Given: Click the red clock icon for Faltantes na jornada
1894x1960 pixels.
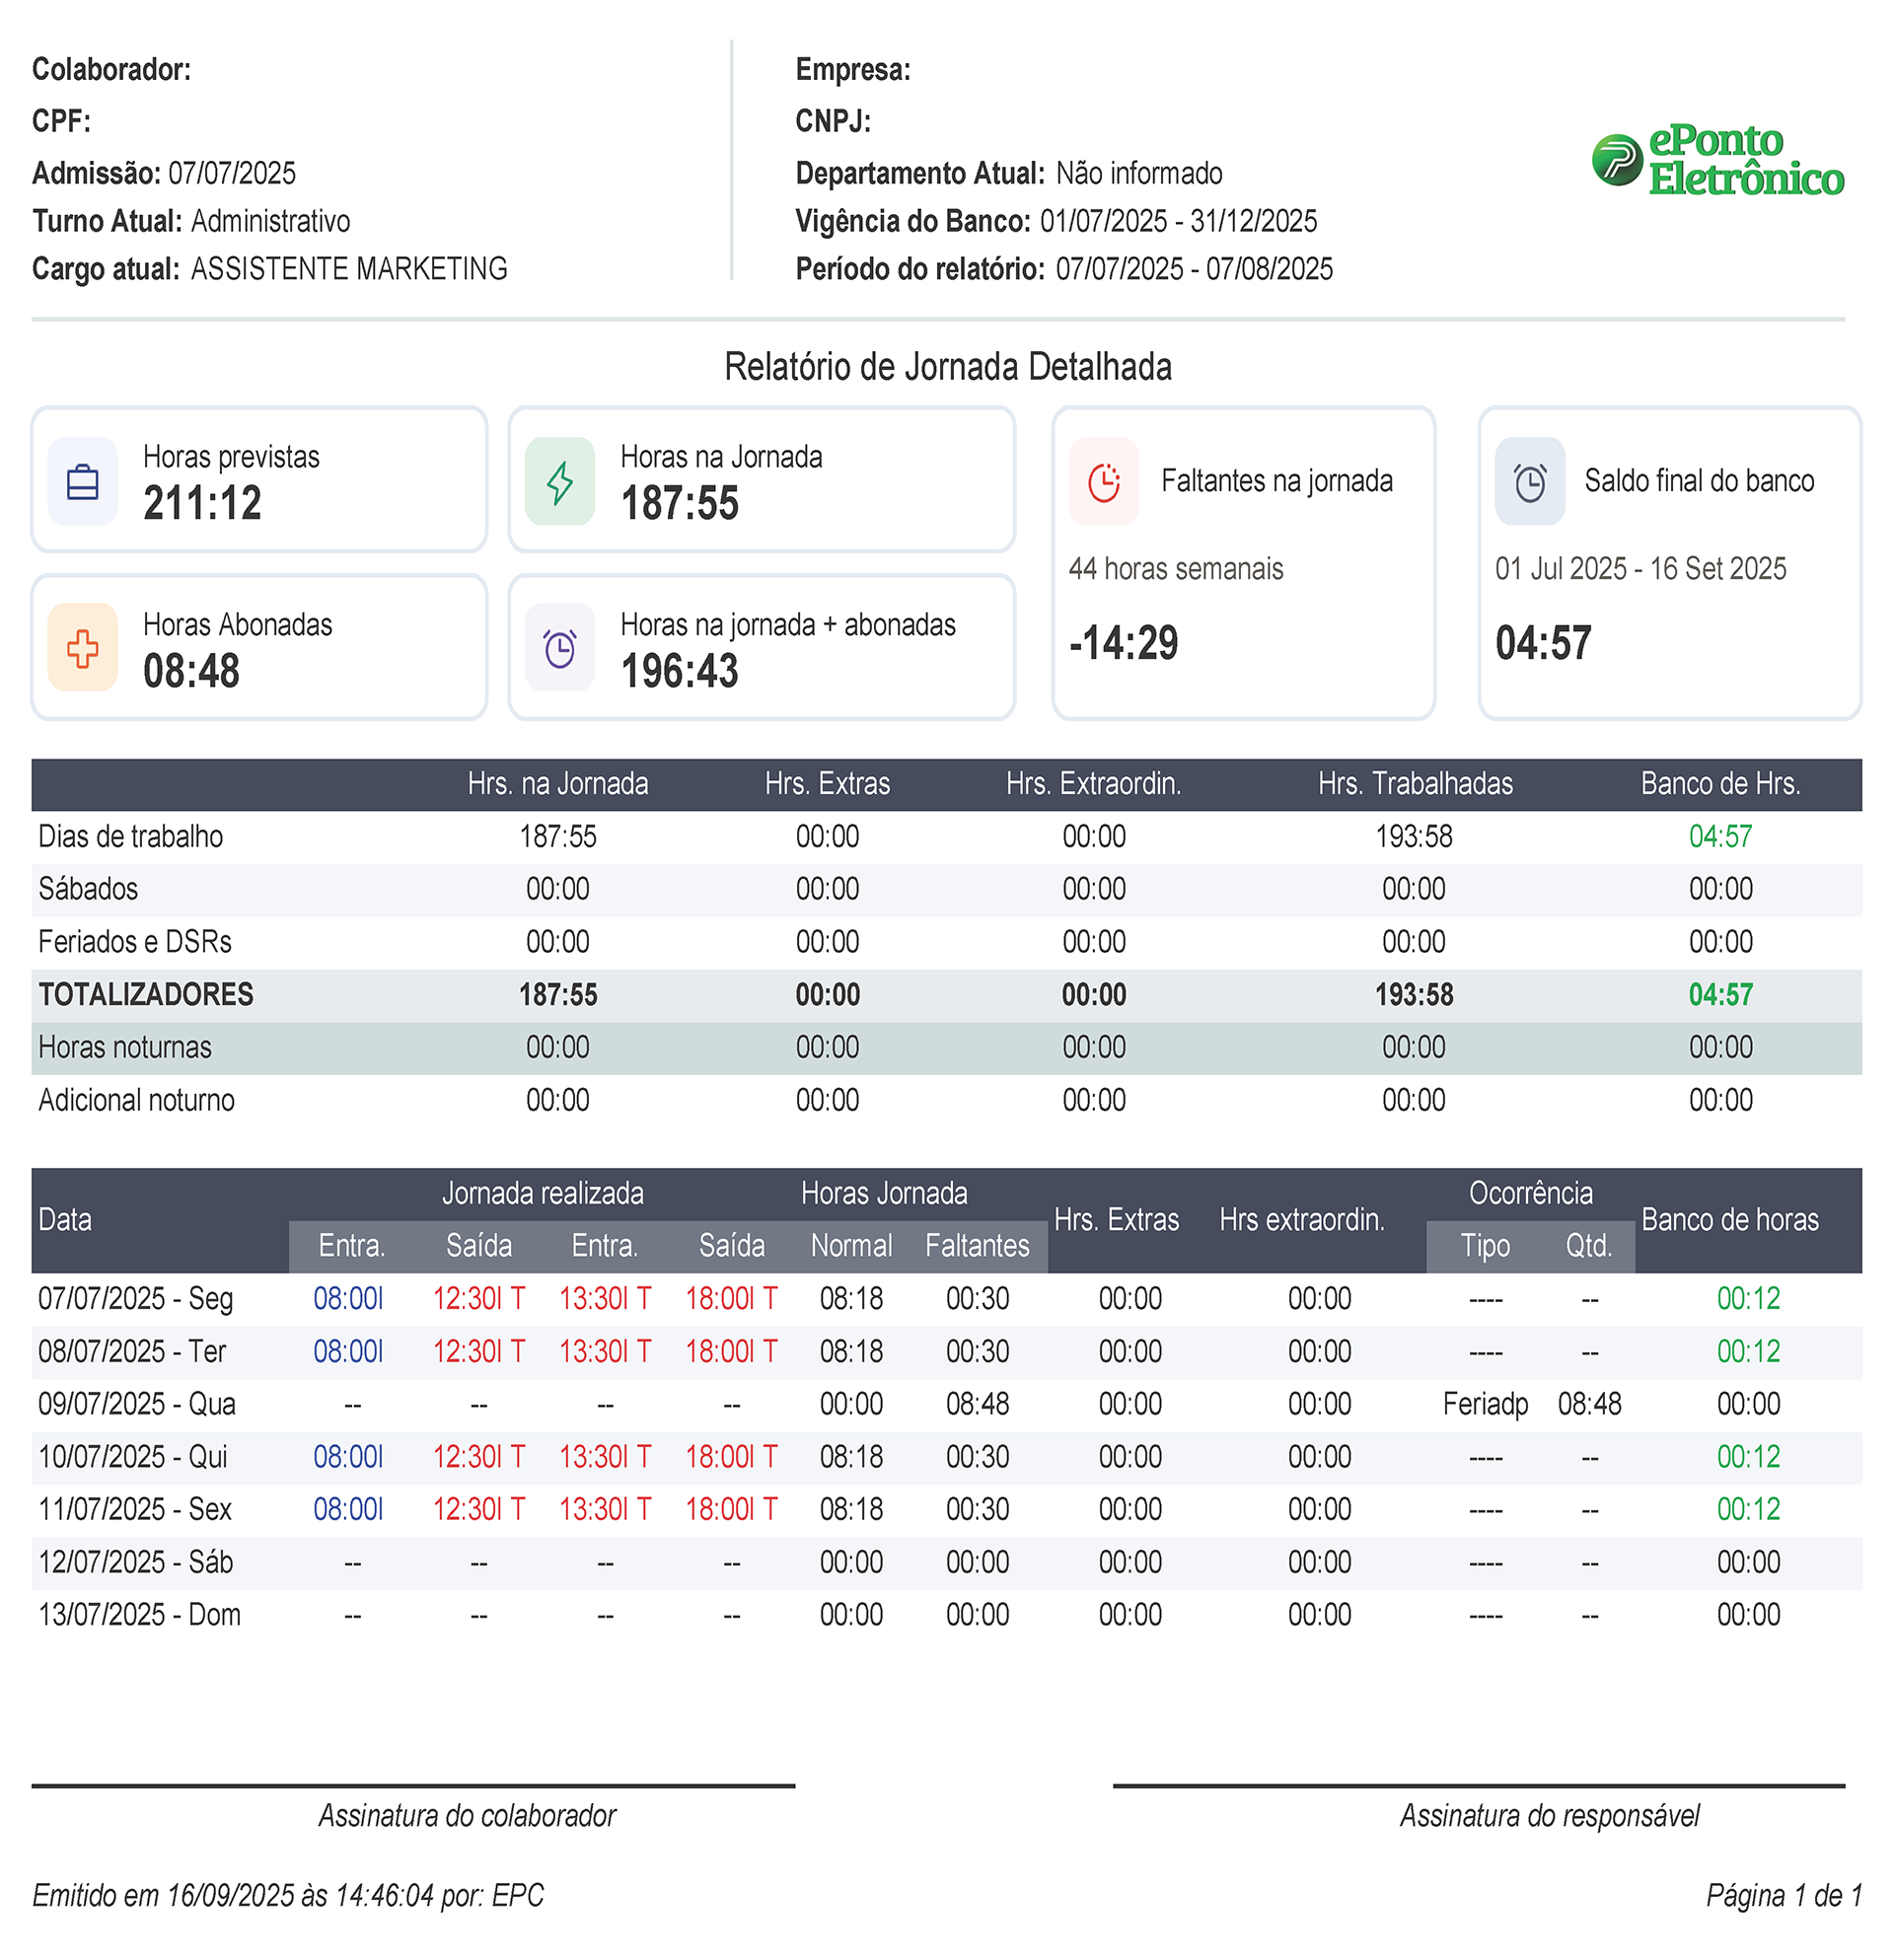Looking at the screenshot, I should [1103, 481].
